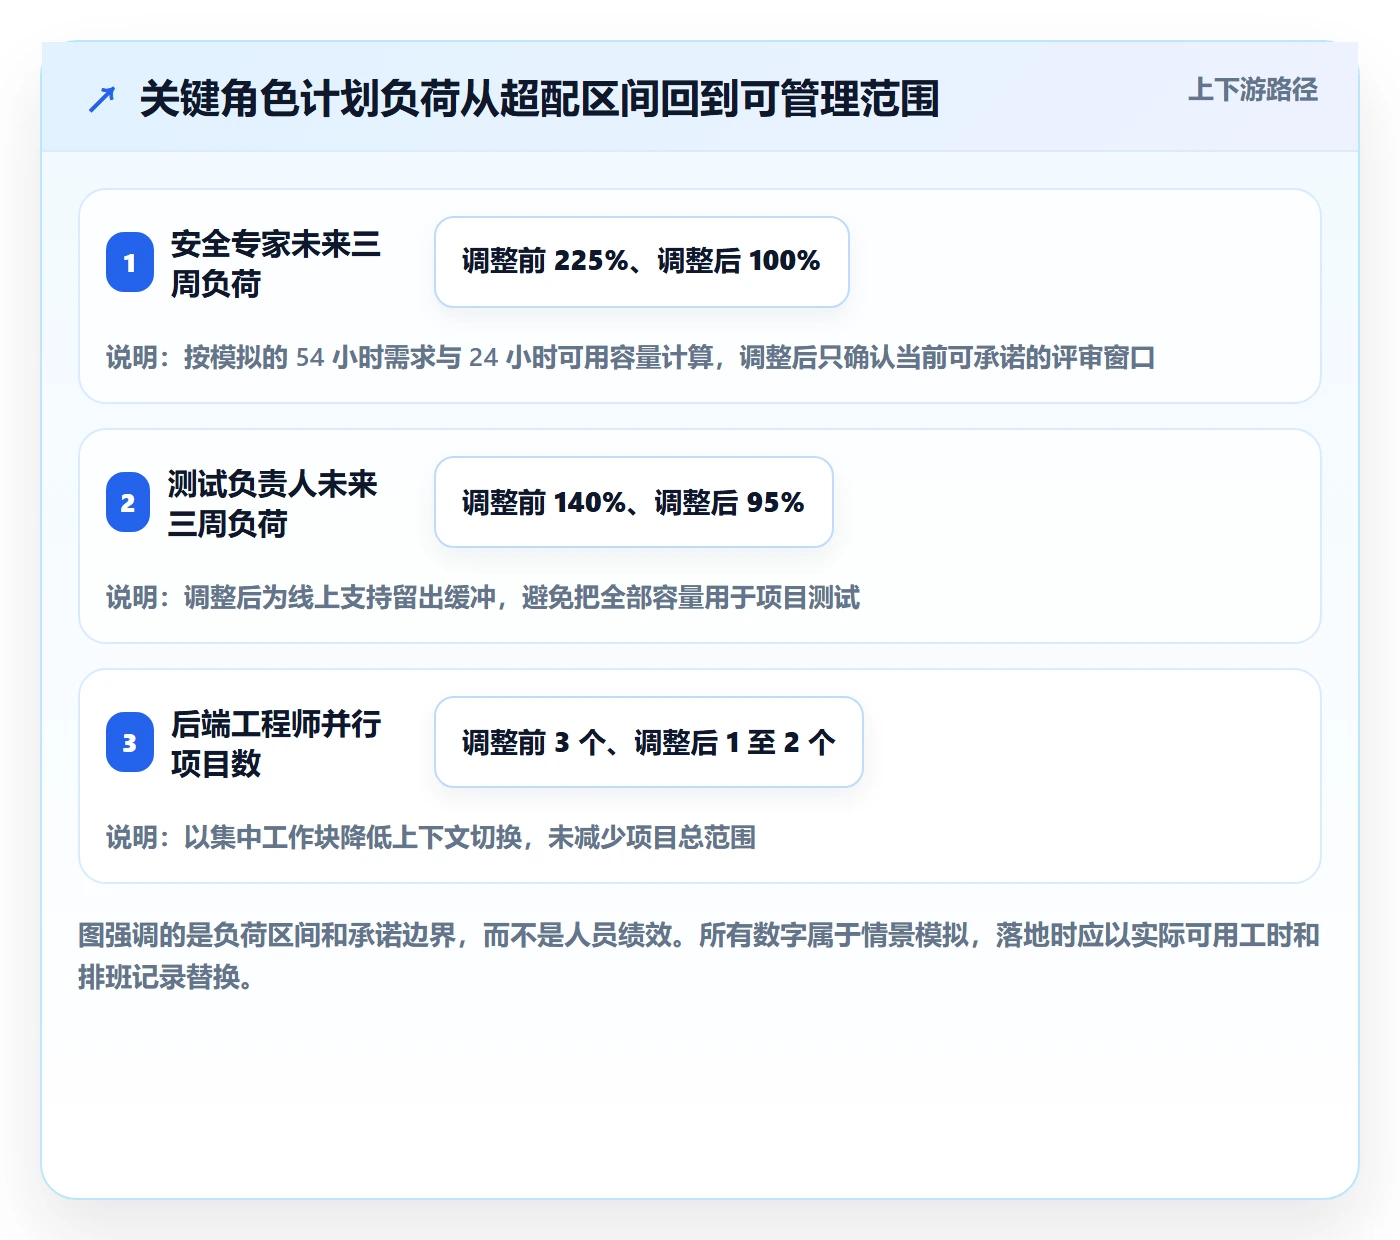Click the title 关键角色计划负荷从超配区间回到可管理范围
Image resolution: width=1400 pixels, height=1240 pixels.
click(540, 99)
